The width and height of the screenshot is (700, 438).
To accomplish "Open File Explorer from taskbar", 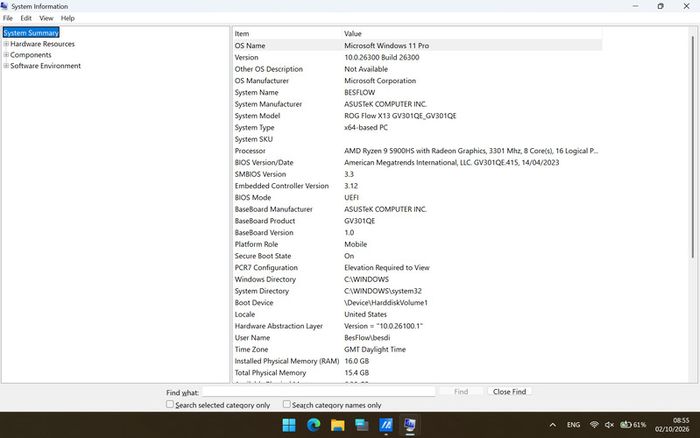I will point(338,425).
